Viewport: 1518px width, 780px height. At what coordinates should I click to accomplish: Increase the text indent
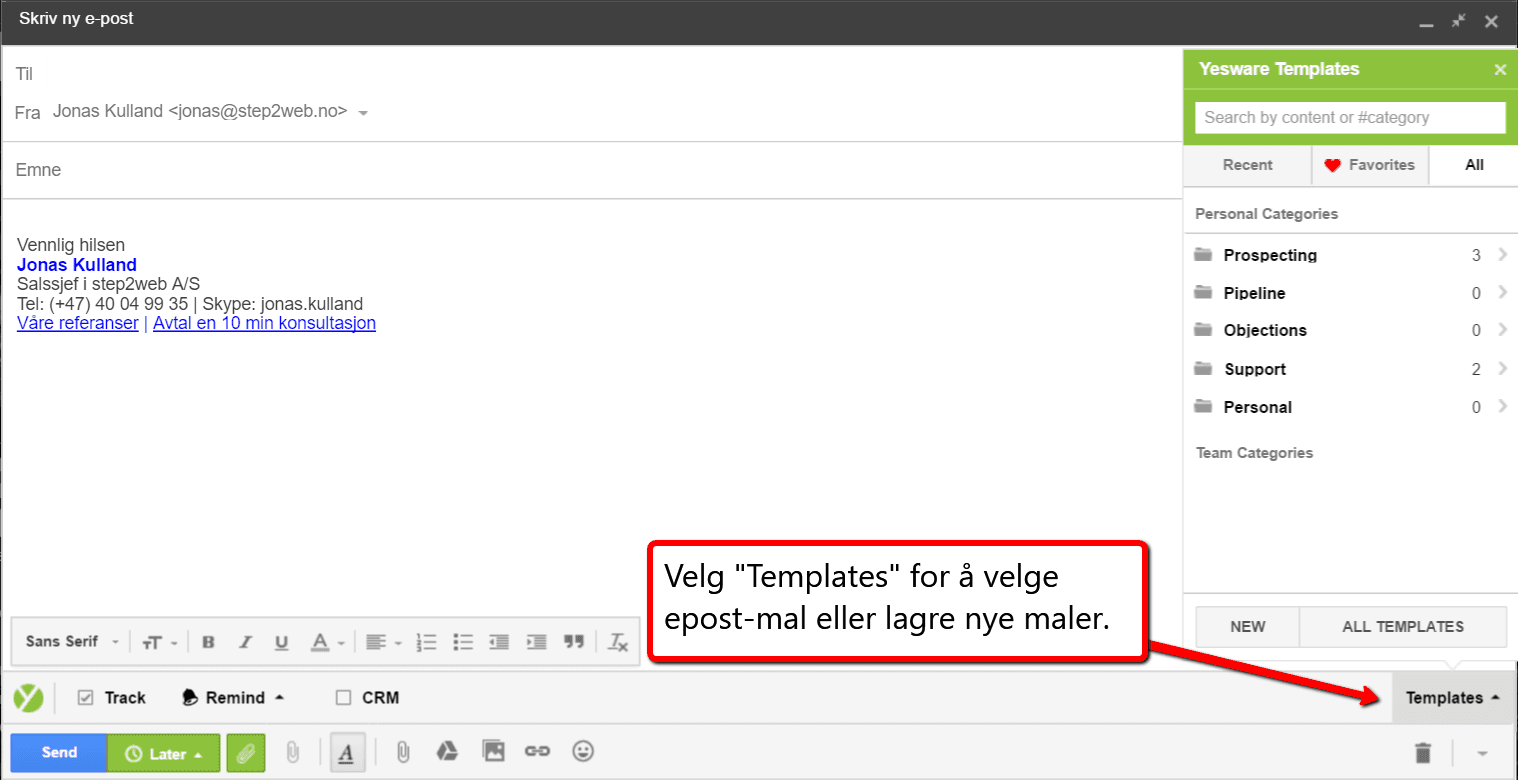(x=537, y=642)
